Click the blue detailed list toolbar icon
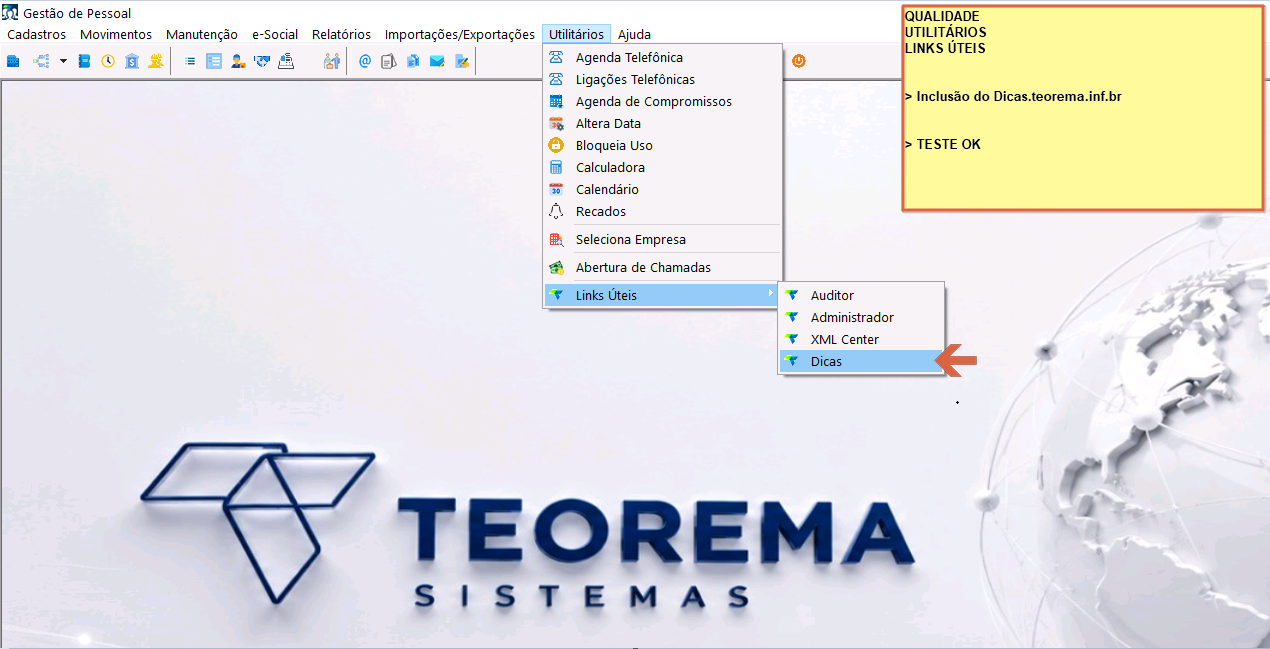This screenshot has width=1270, height=649. point(214,61)
